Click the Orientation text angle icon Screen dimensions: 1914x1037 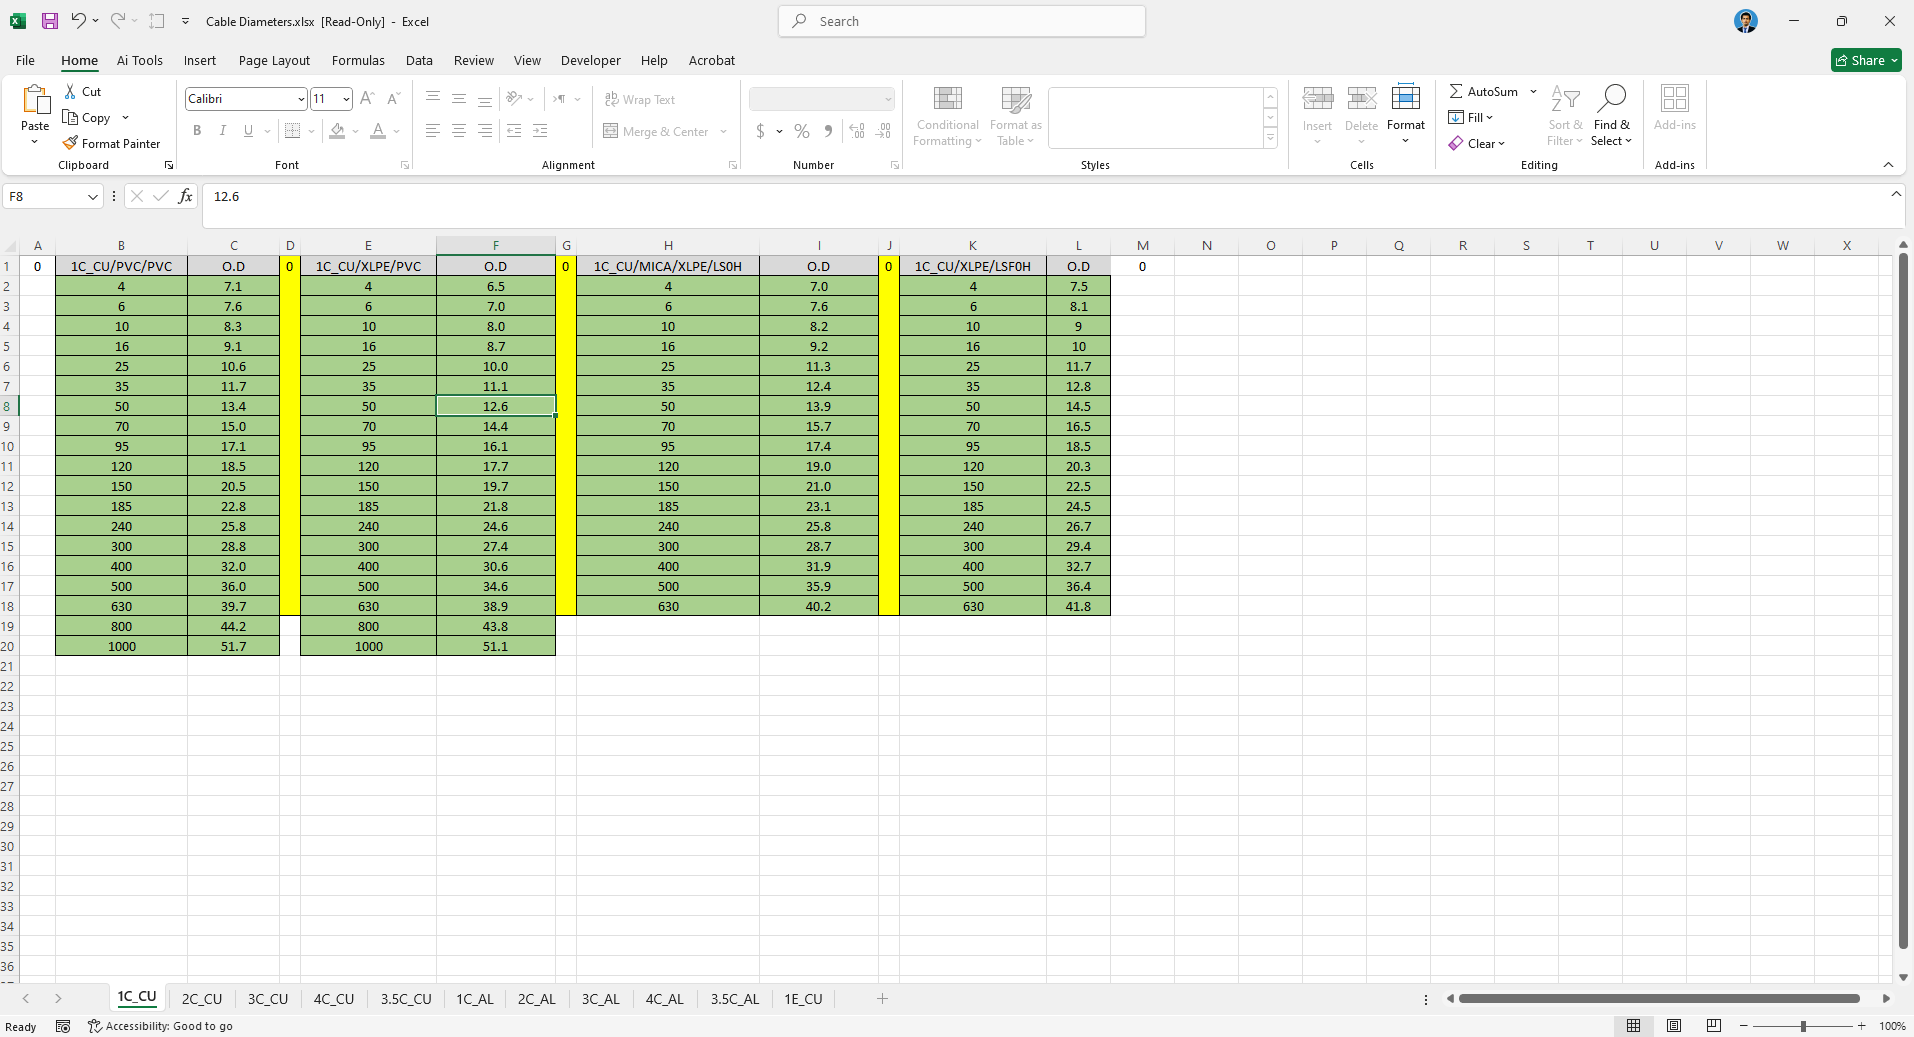tap(514, 98)
